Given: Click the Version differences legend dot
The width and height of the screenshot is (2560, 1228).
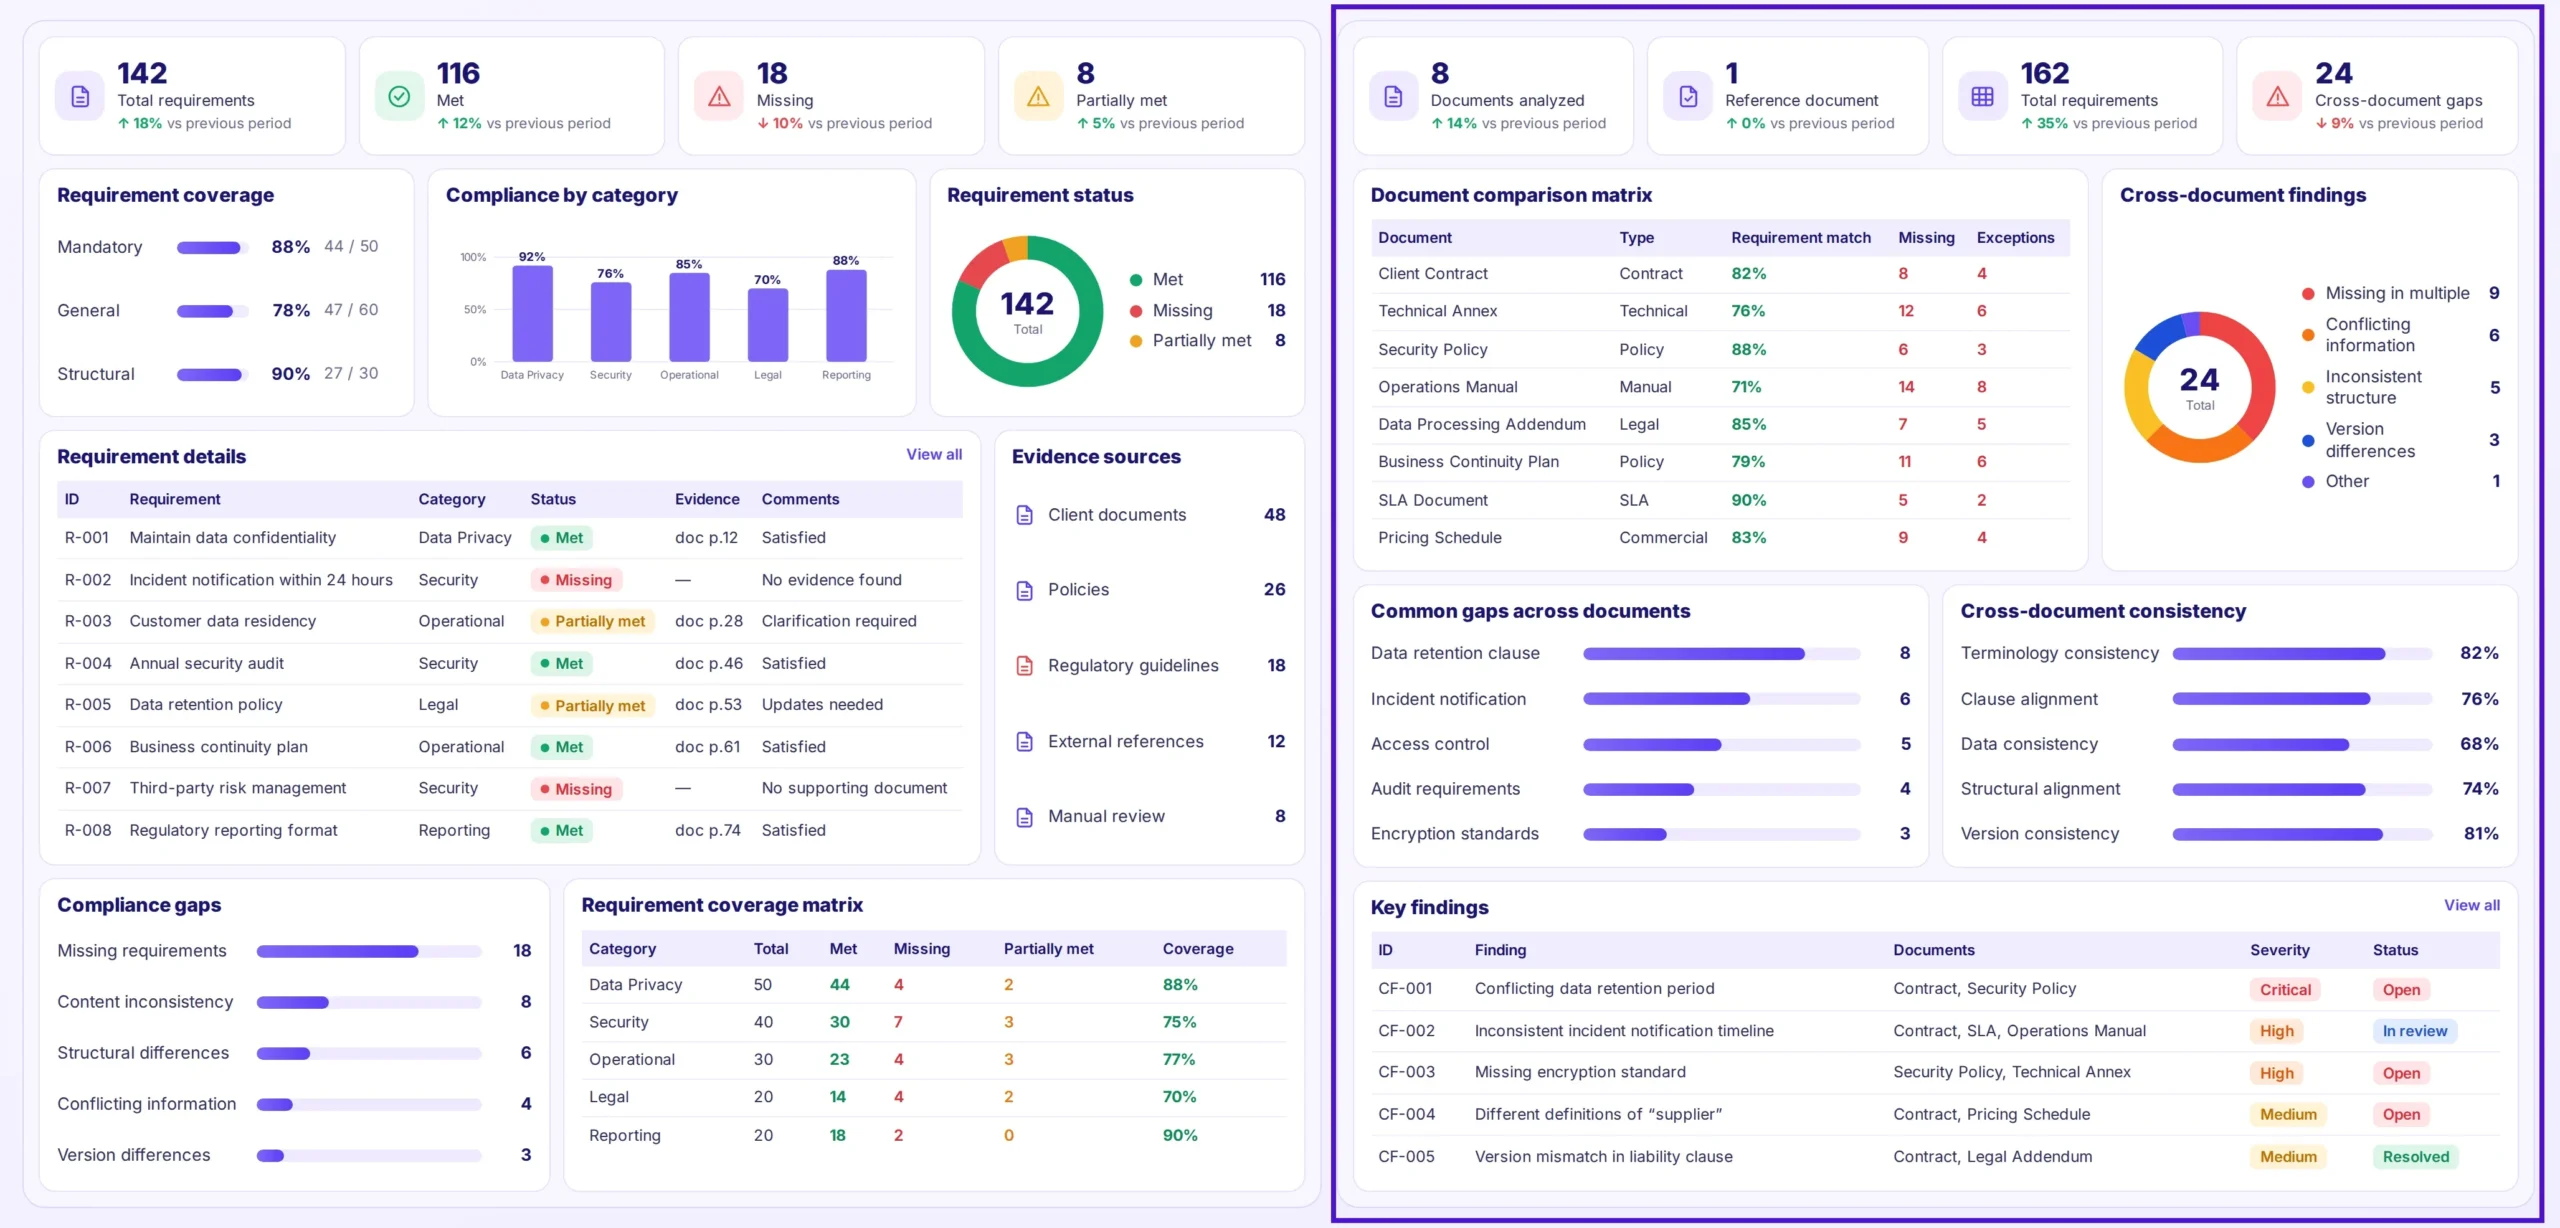Looking at the screenshot, I should [2308, 441].
